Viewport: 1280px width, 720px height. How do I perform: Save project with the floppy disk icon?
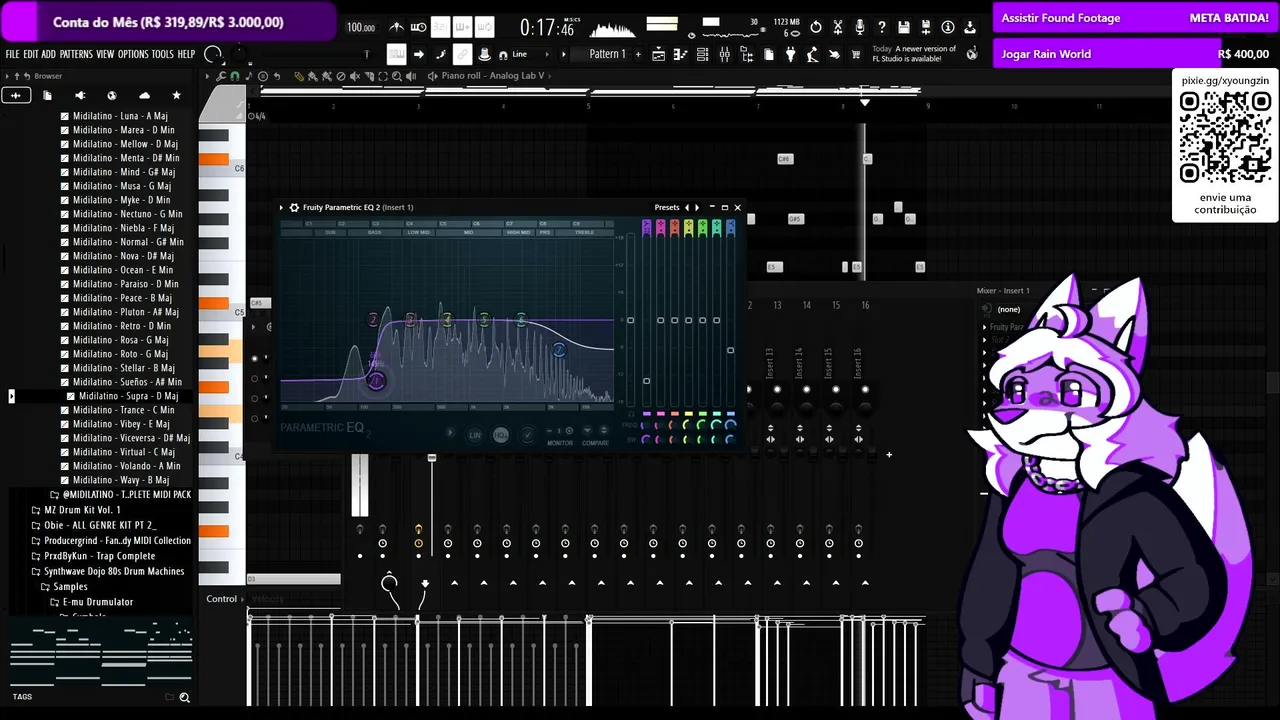coord(903,27)
